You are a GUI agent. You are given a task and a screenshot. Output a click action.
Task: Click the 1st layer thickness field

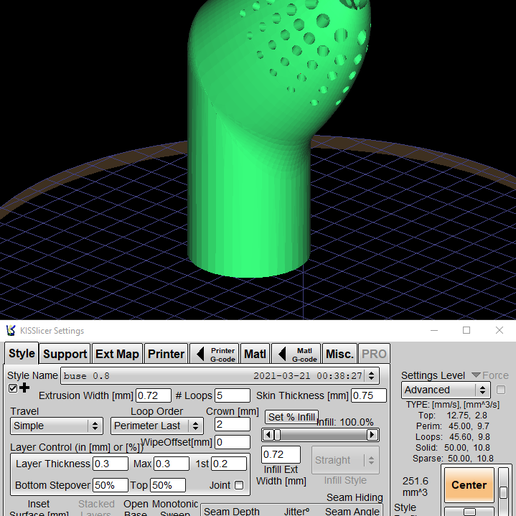click(229, 464)
